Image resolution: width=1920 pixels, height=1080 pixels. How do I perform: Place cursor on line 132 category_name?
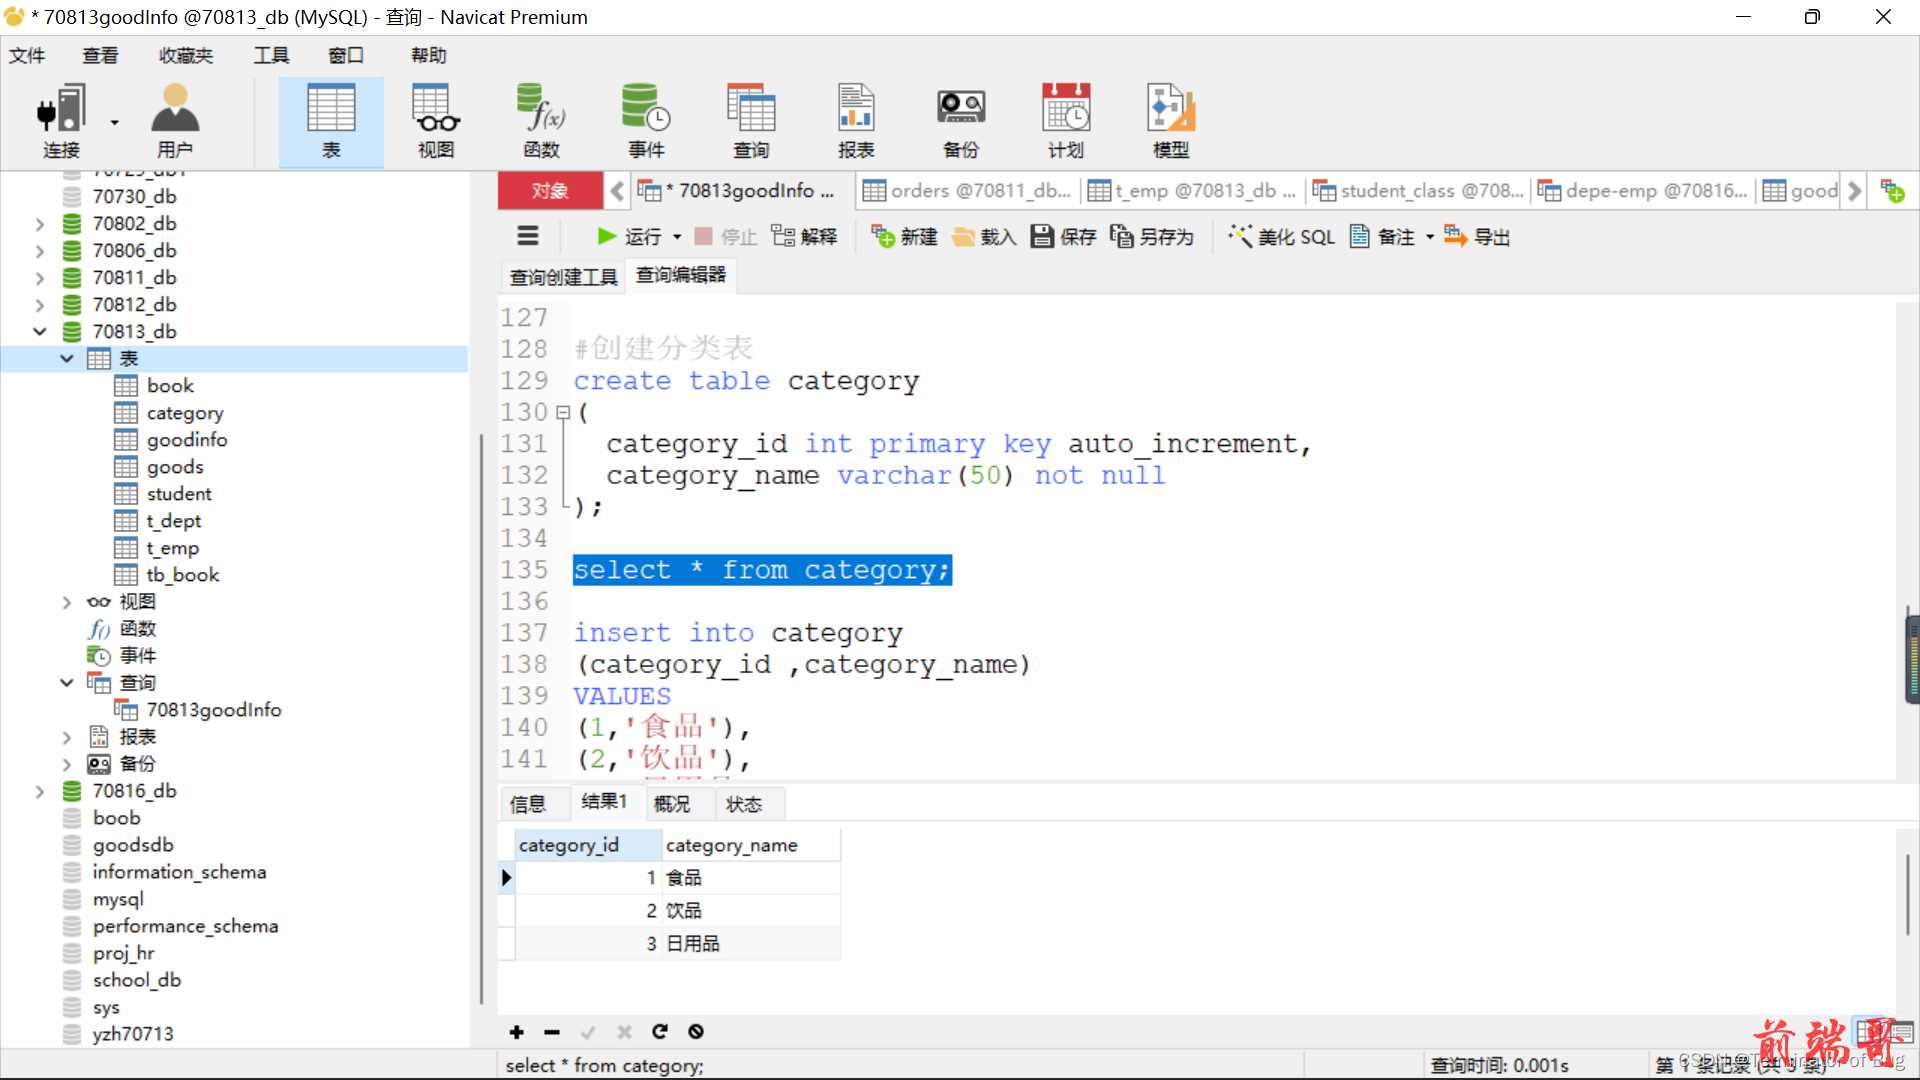(x=712, y=476)
